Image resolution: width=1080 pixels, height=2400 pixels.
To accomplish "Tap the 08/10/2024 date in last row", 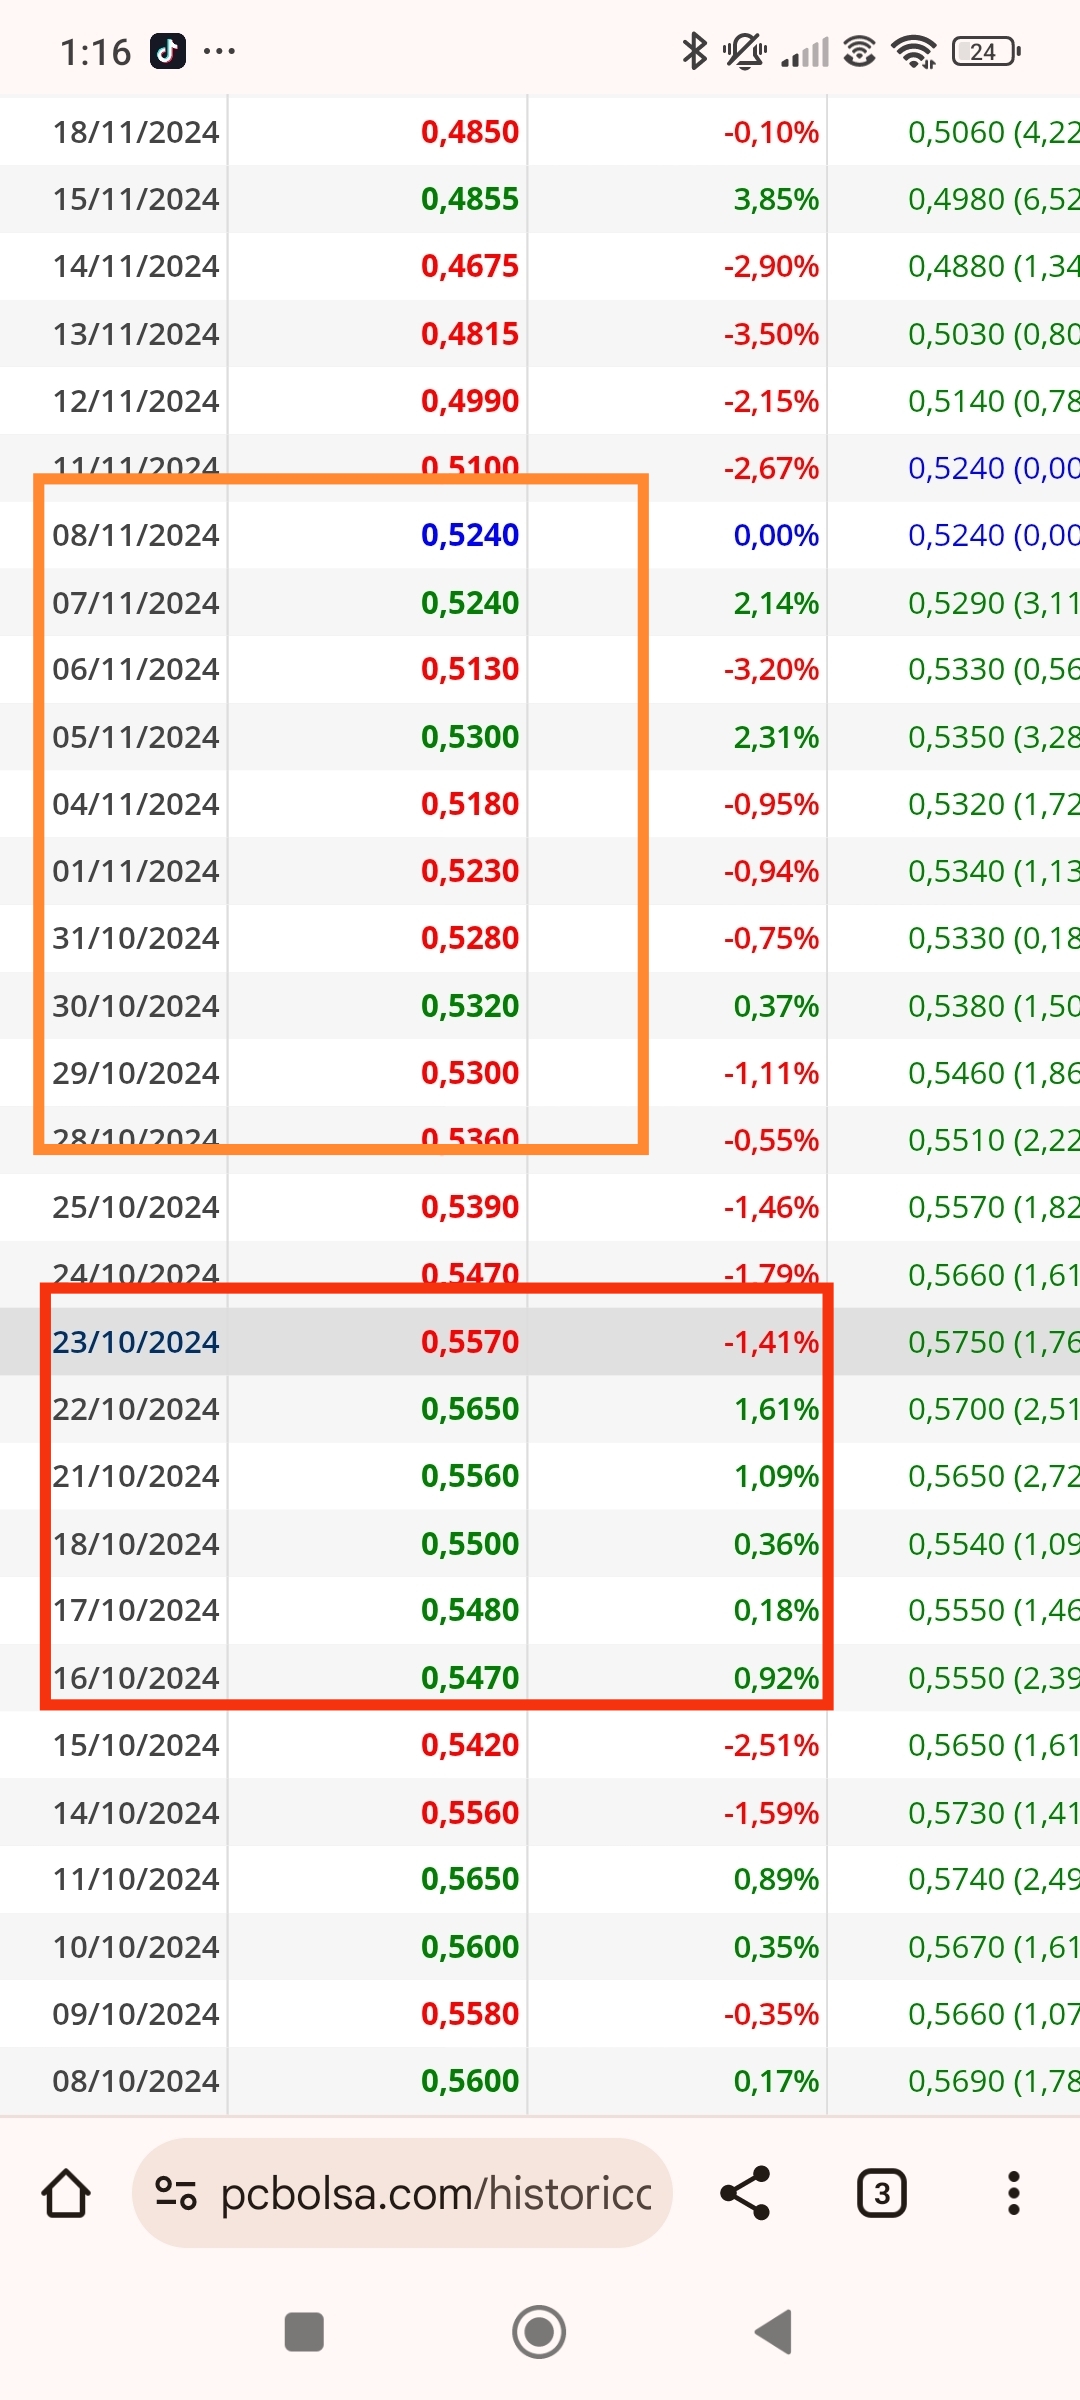I will click(136, 2081).
